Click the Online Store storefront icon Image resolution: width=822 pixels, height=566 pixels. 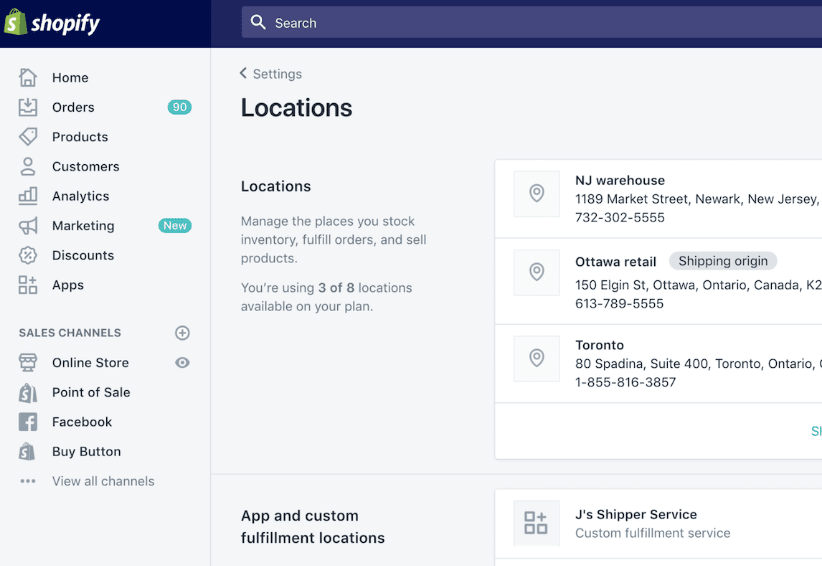(x=28, y=363)
